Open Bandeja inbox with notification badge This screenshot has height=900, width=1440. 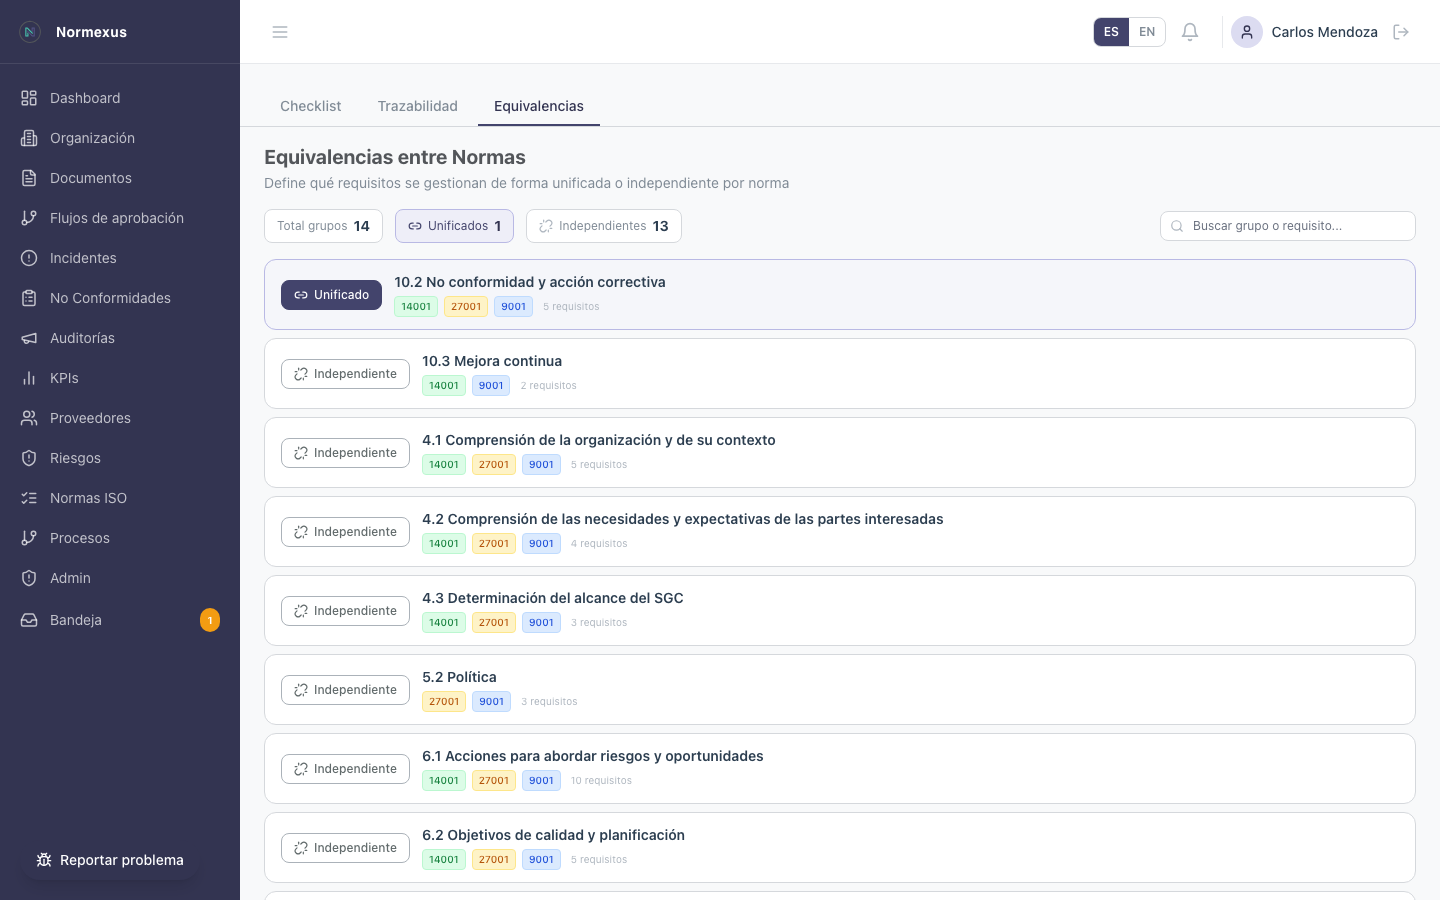point(76,620)
